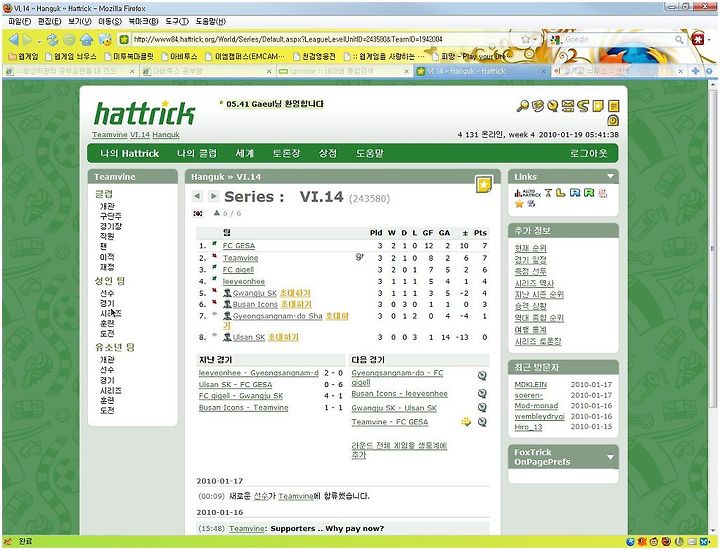
Task: Click the yellow boot icon in Links
Action: (560, 193)
